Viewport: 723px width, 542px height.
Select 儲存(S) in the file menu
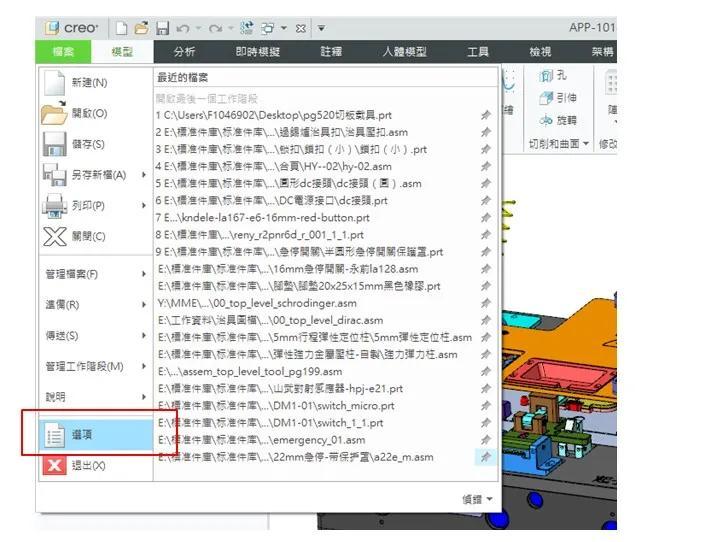95,144
